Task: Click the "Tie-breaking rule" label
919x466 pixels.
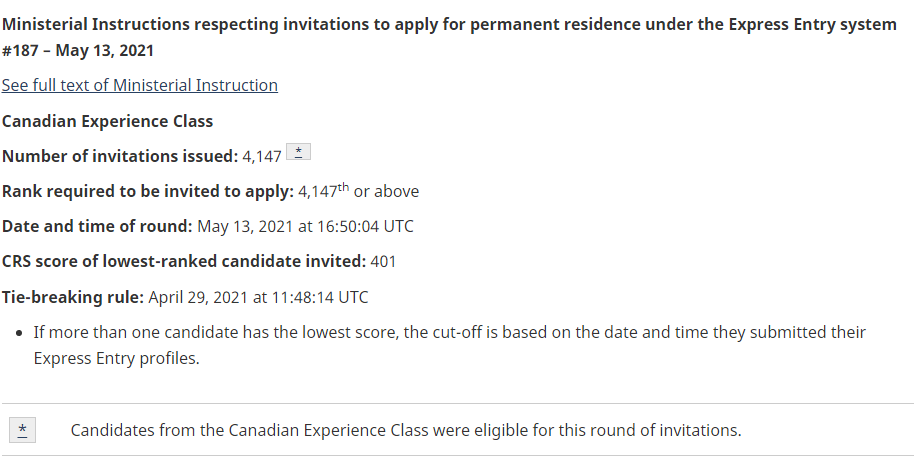Action: 74,297
